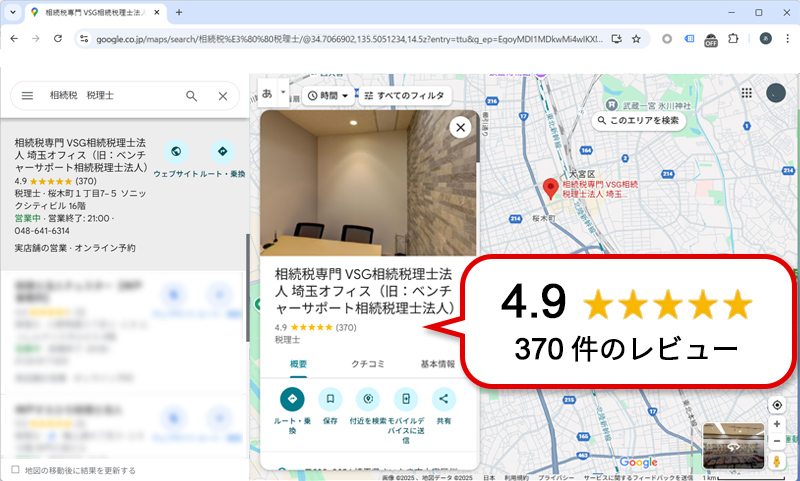Click the teal ルート・乗換 directions button in card
Image resolution: width=800 pixels, height=481 pixels.
(292, 399)
